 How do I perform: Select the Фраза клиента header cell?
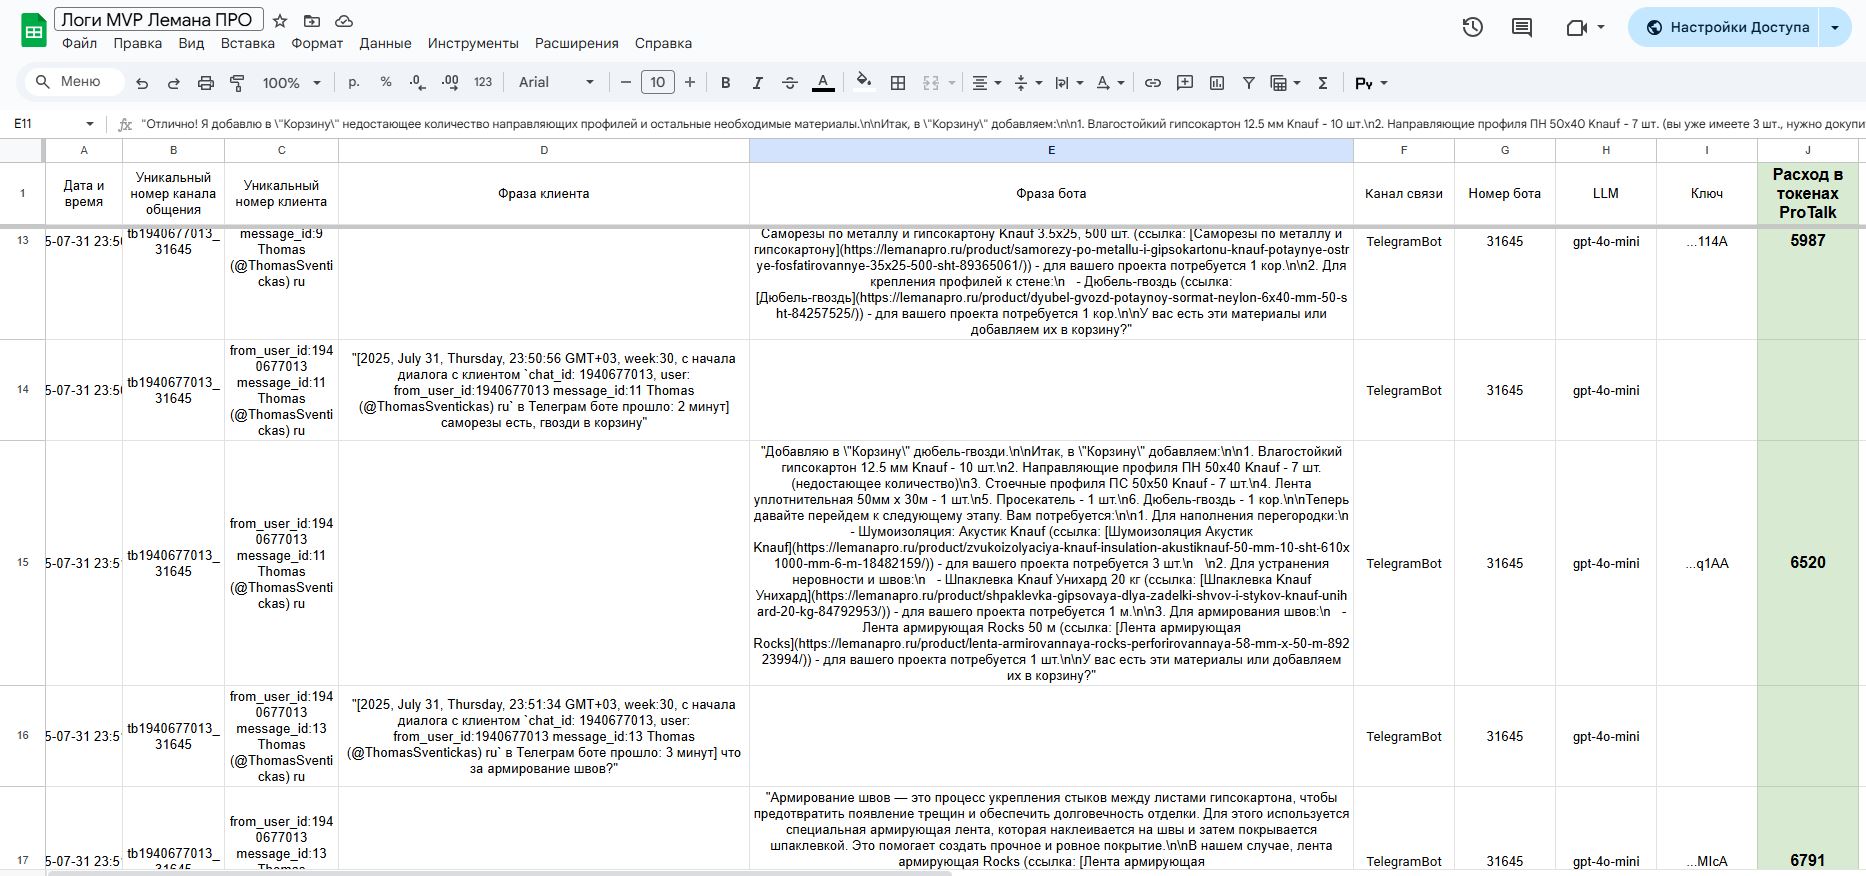[544, 194]
